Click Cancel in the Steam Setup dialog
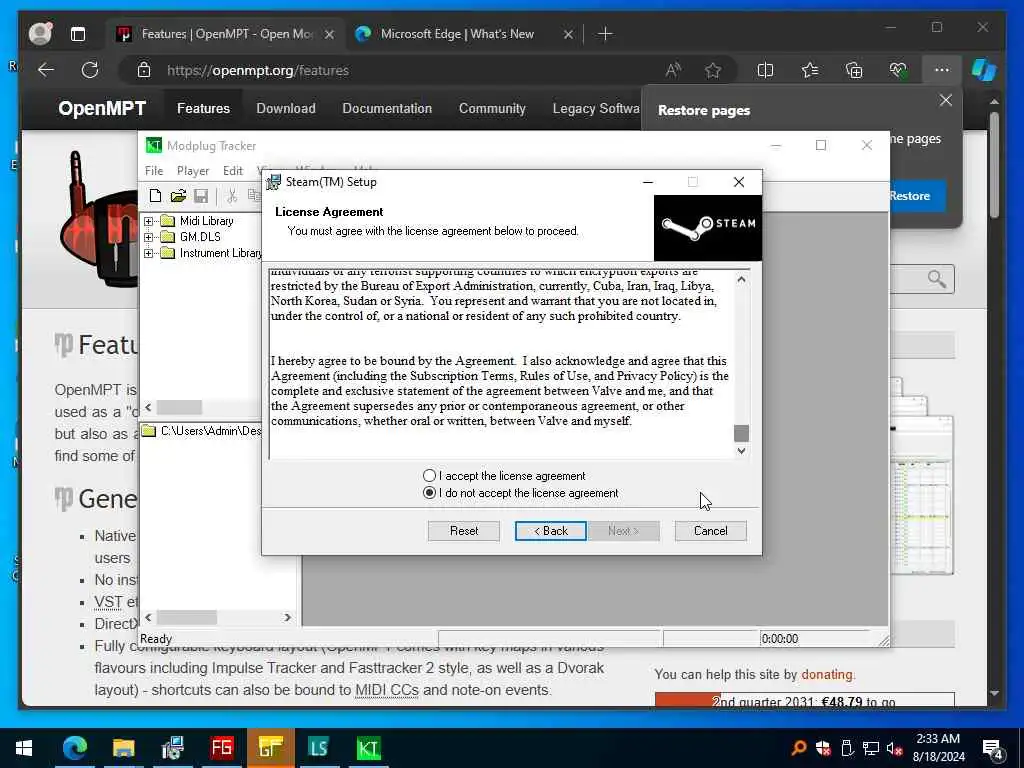Screen dimensions: 1024x768 click(711, 531)
